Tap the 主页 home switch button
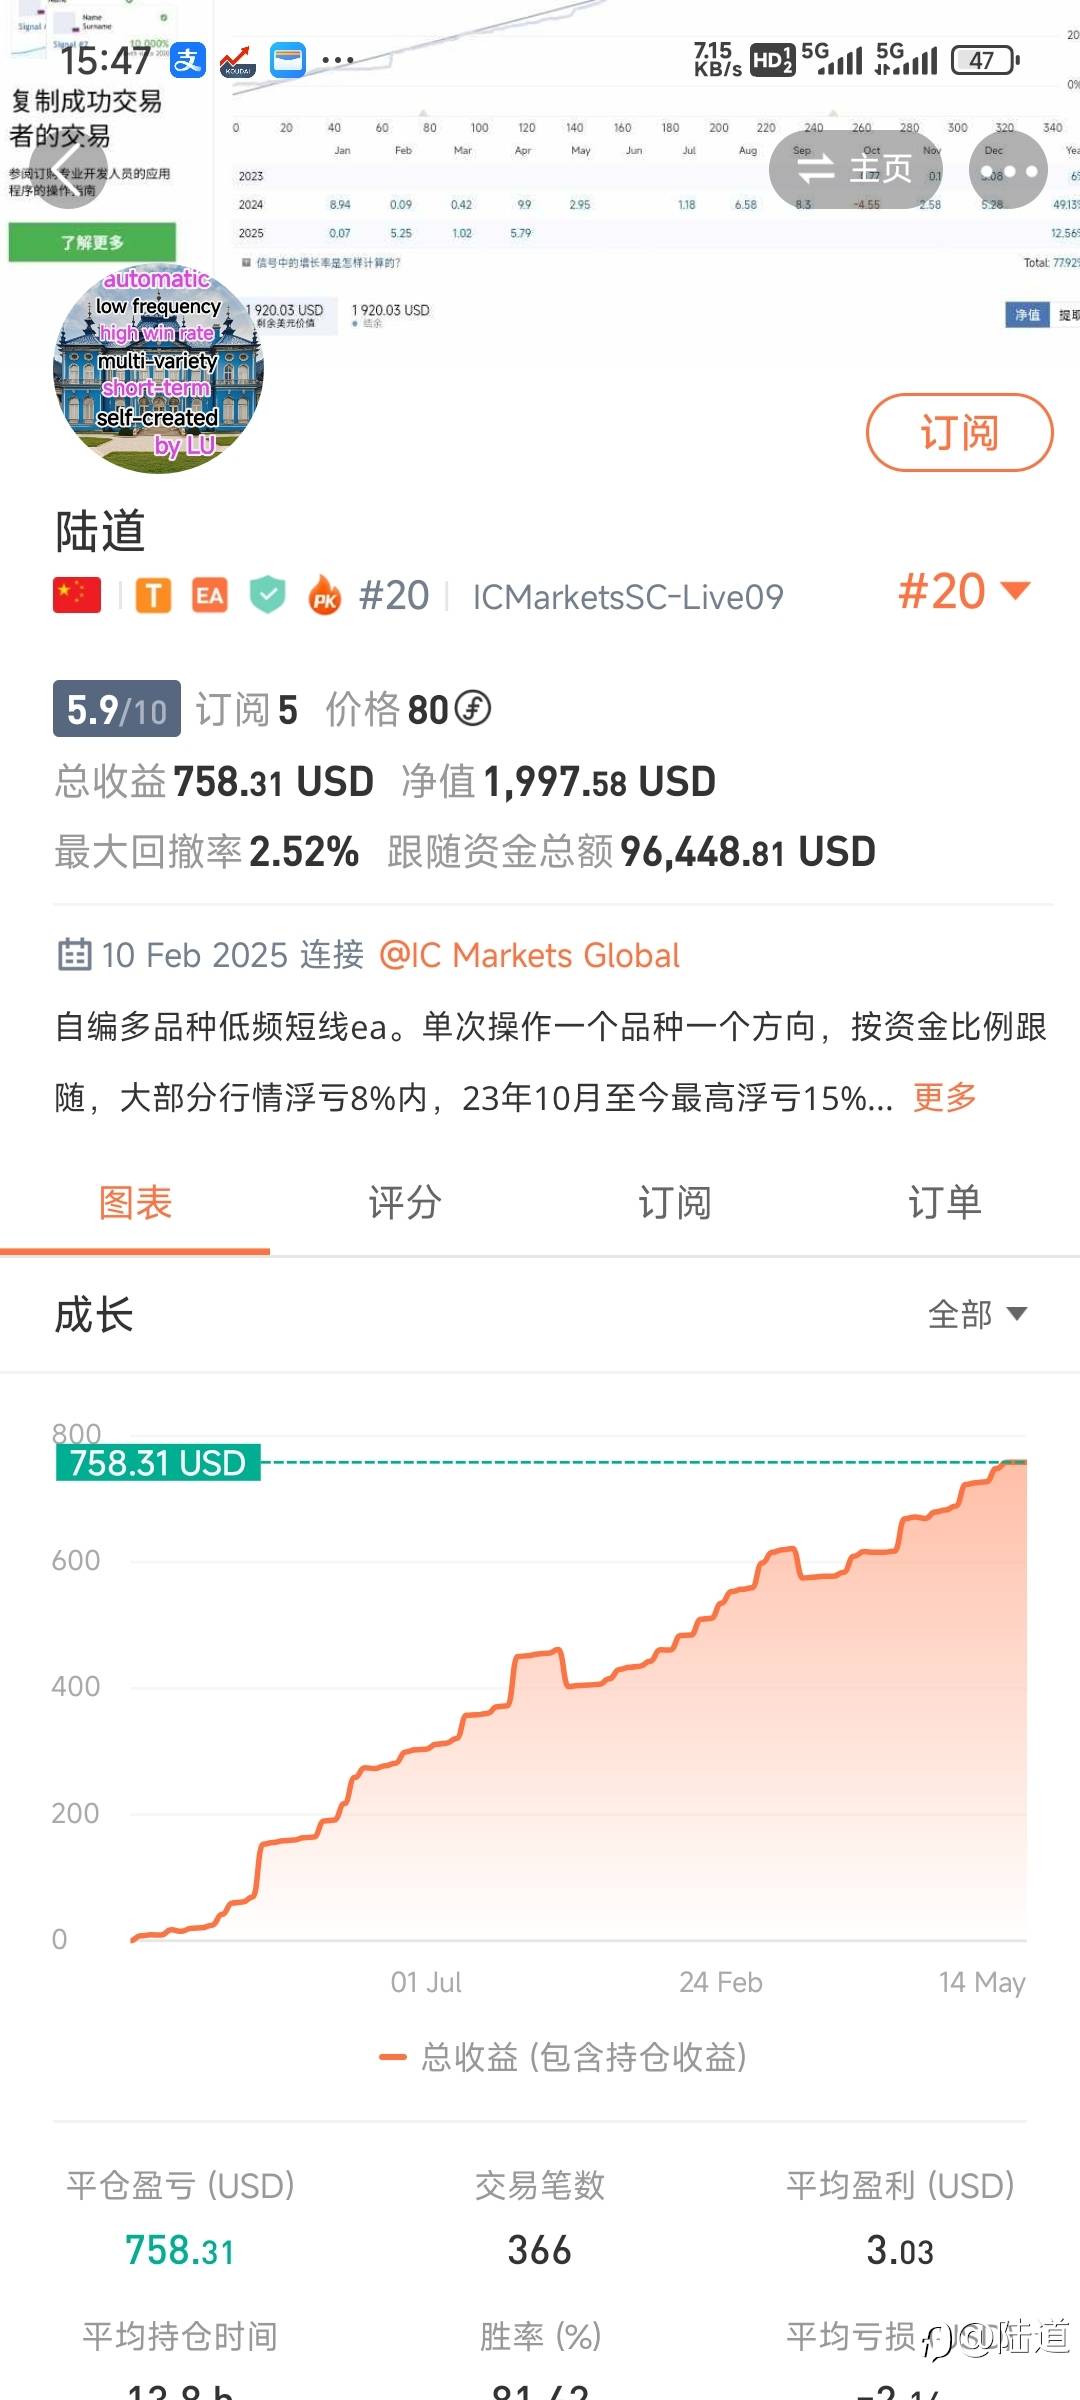 pos(855,169)
